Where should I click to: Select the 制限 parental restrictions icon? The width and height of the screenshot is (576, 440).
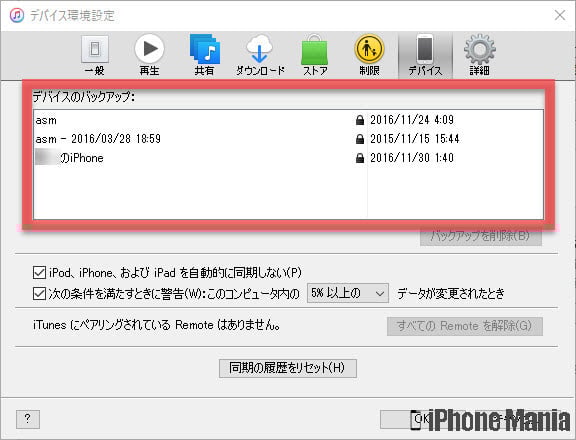pyautogui.click(x=369, y=56)
